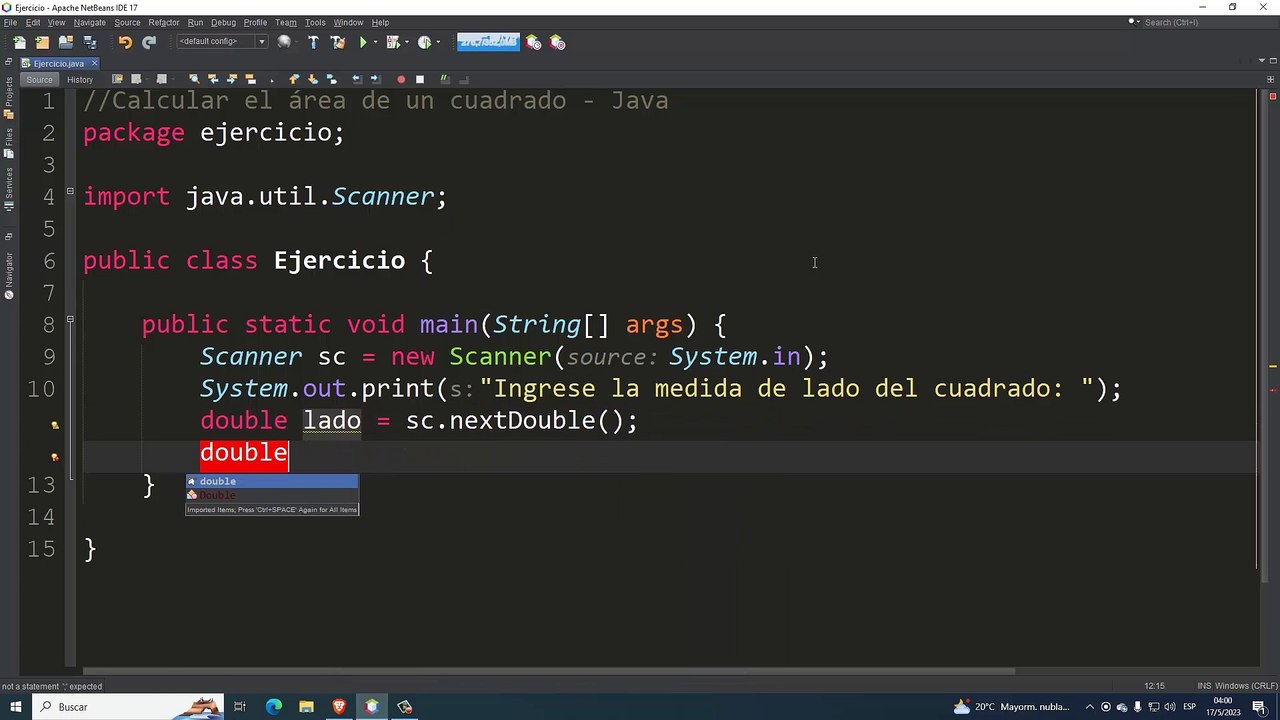1280x720 pixels.
Task: Choose 'double' from autocomplete popup
Action: (271, 481)
